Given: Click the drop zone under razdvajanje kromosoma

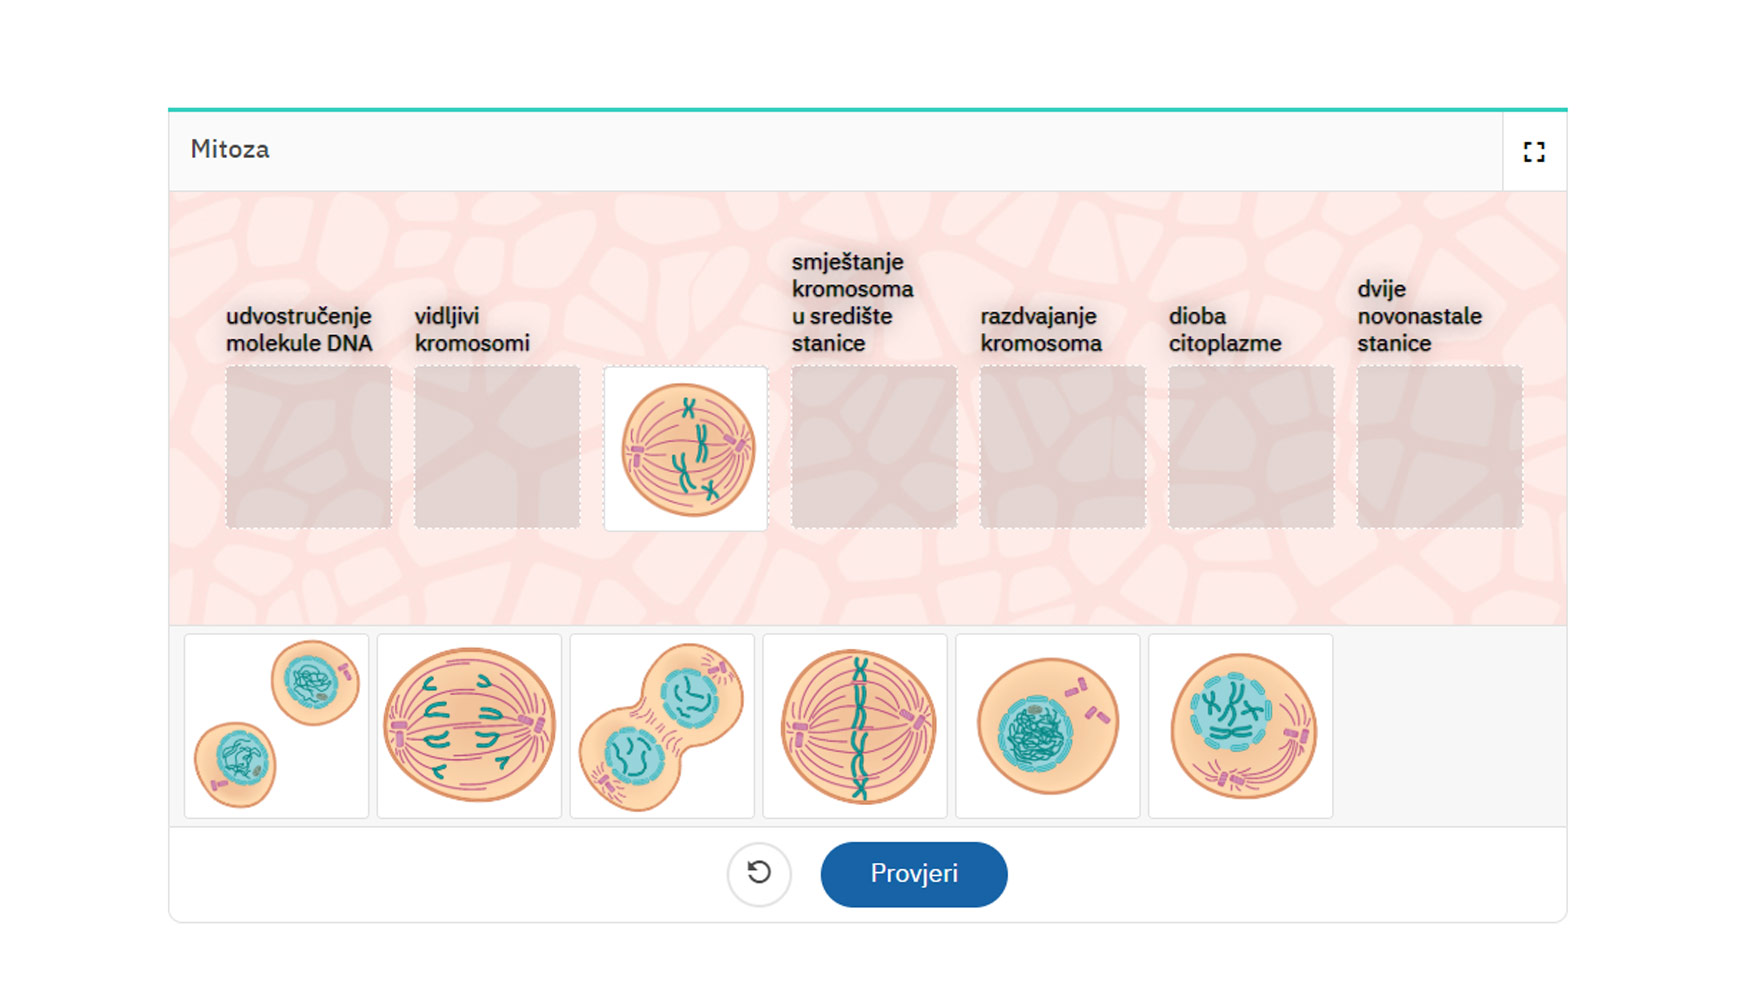Looking at the screenshot, I should [x=1063, y=447].
